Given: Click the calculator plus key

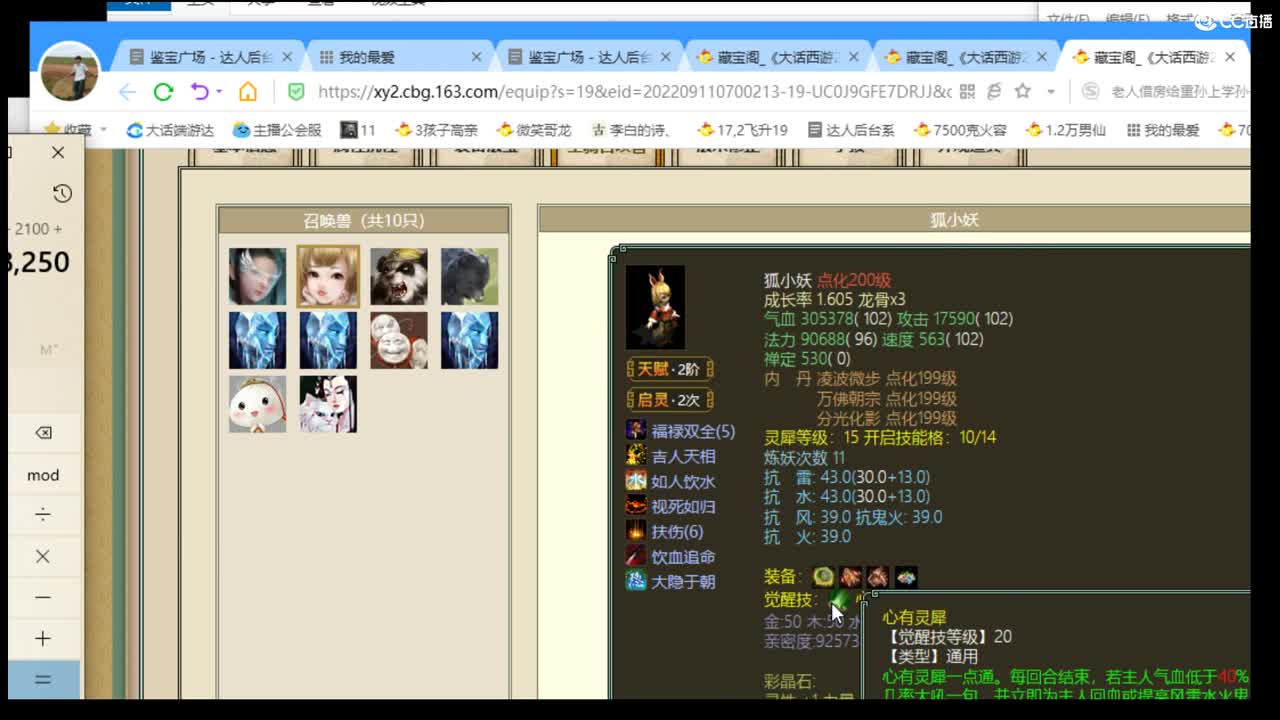Looking at the screenshot, I should click(43, 638).
